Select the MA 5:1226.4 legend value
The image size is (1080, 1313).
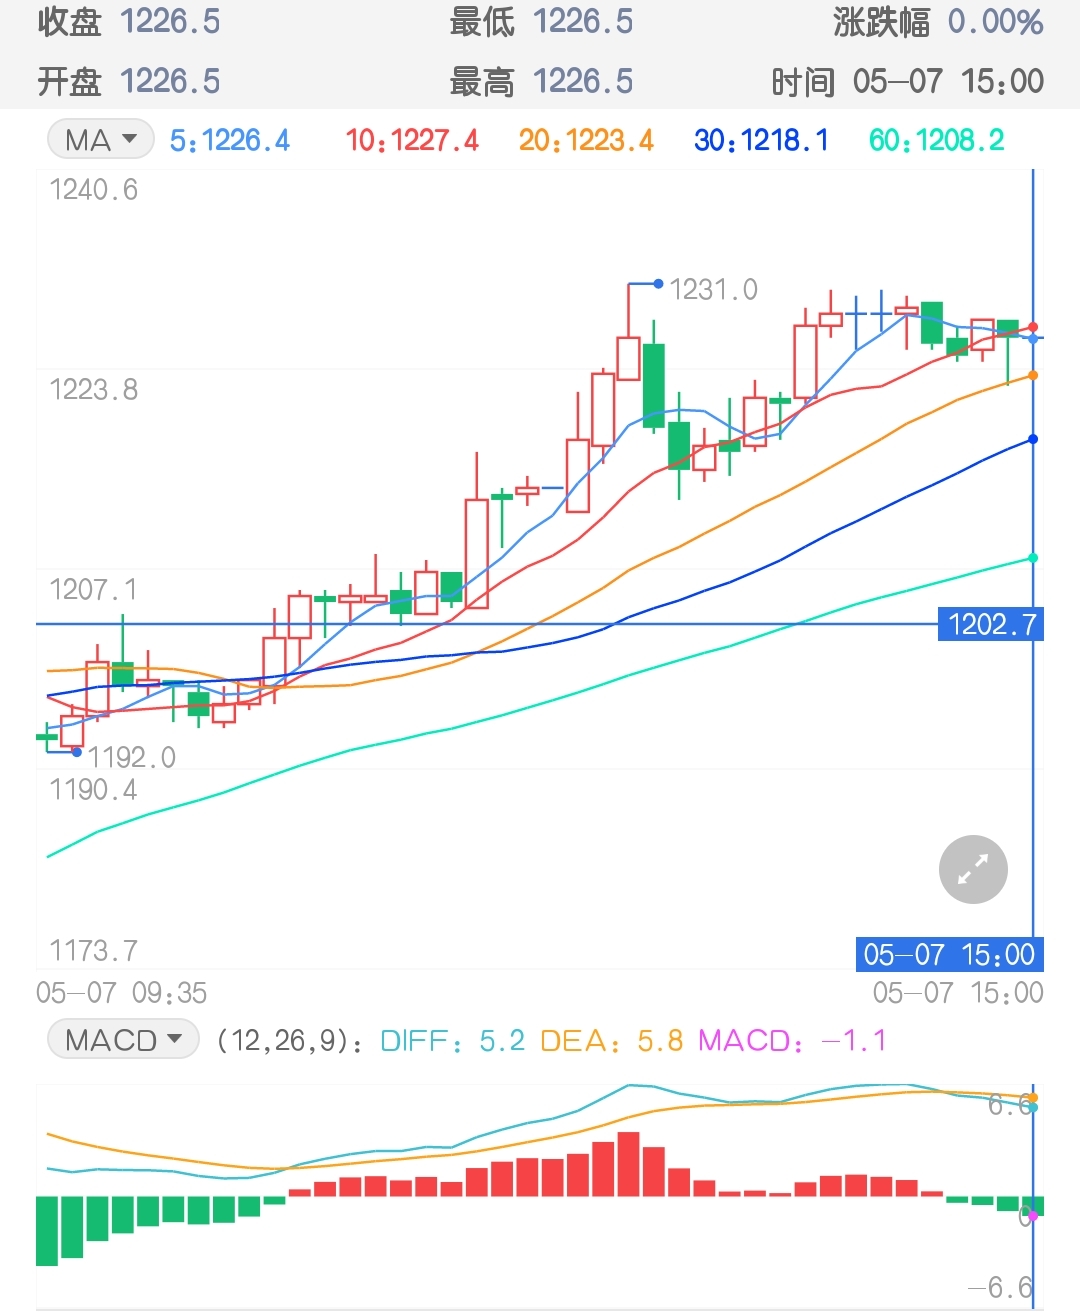(x=230, y=140)
